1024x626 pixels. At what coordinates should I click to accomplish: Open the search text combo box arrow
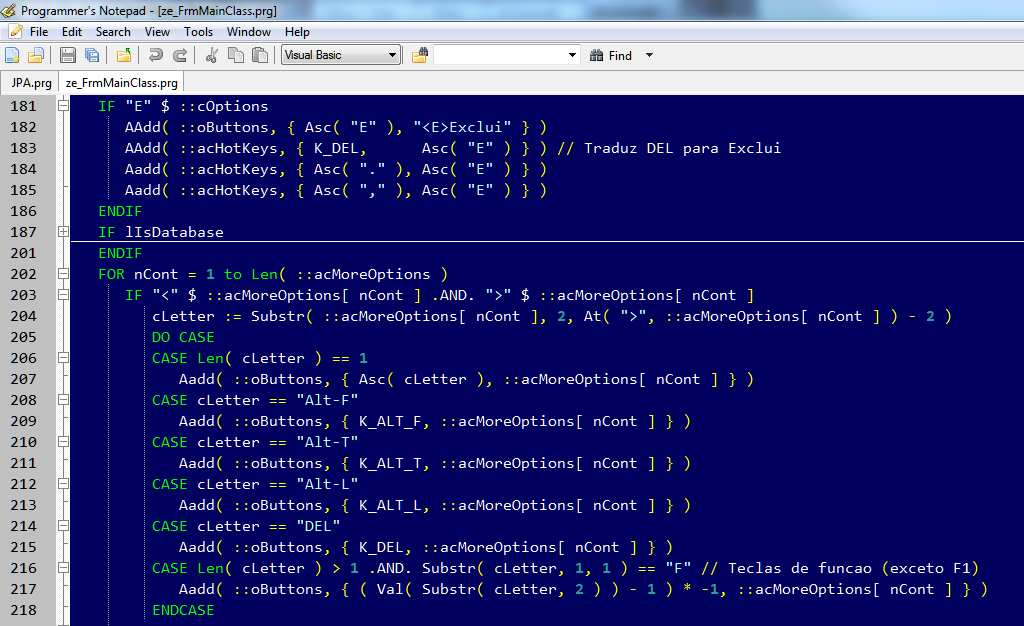(x=572, y=55)
